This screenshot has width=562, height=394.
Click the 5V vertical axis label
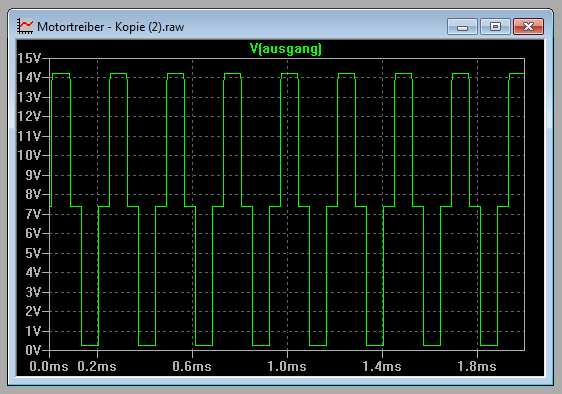click(x=33, y=253)
